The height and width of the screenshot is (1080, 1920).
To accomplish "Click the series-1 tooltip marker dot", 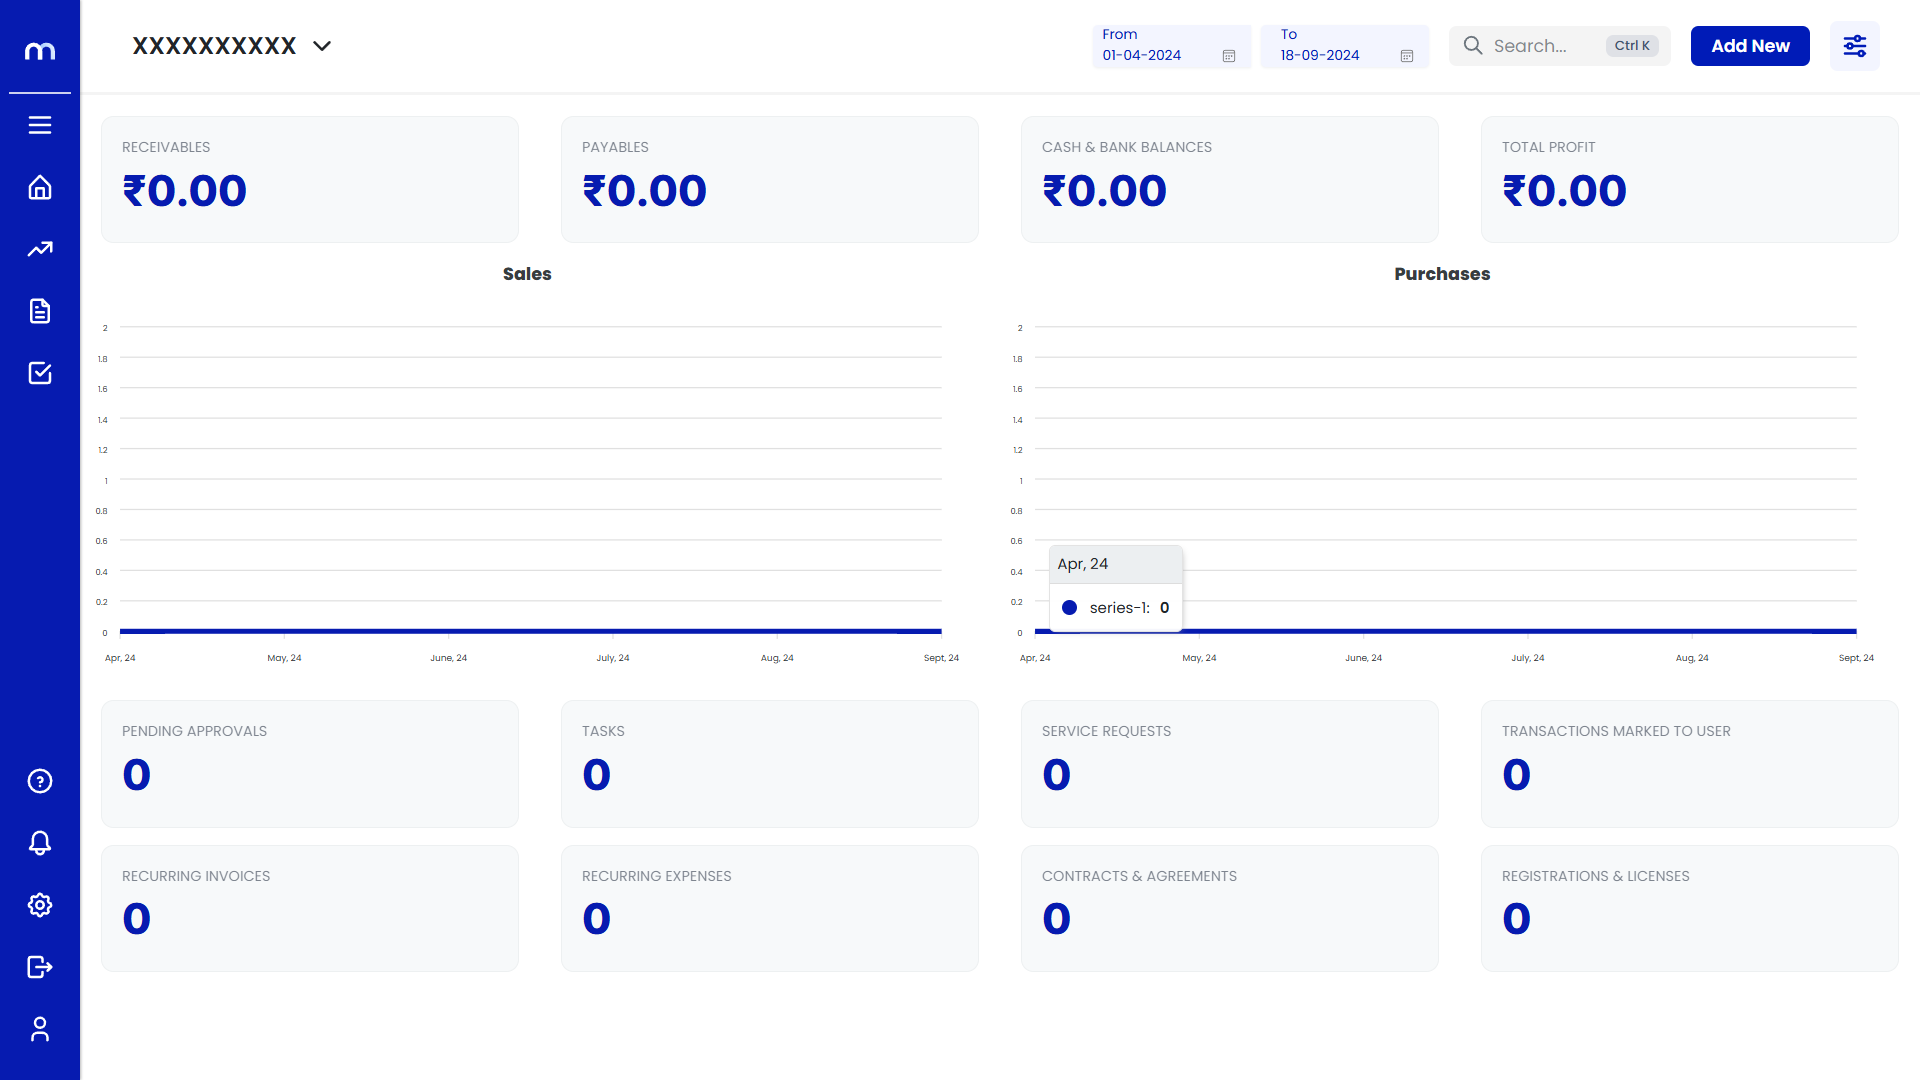I will [1069, 607].
